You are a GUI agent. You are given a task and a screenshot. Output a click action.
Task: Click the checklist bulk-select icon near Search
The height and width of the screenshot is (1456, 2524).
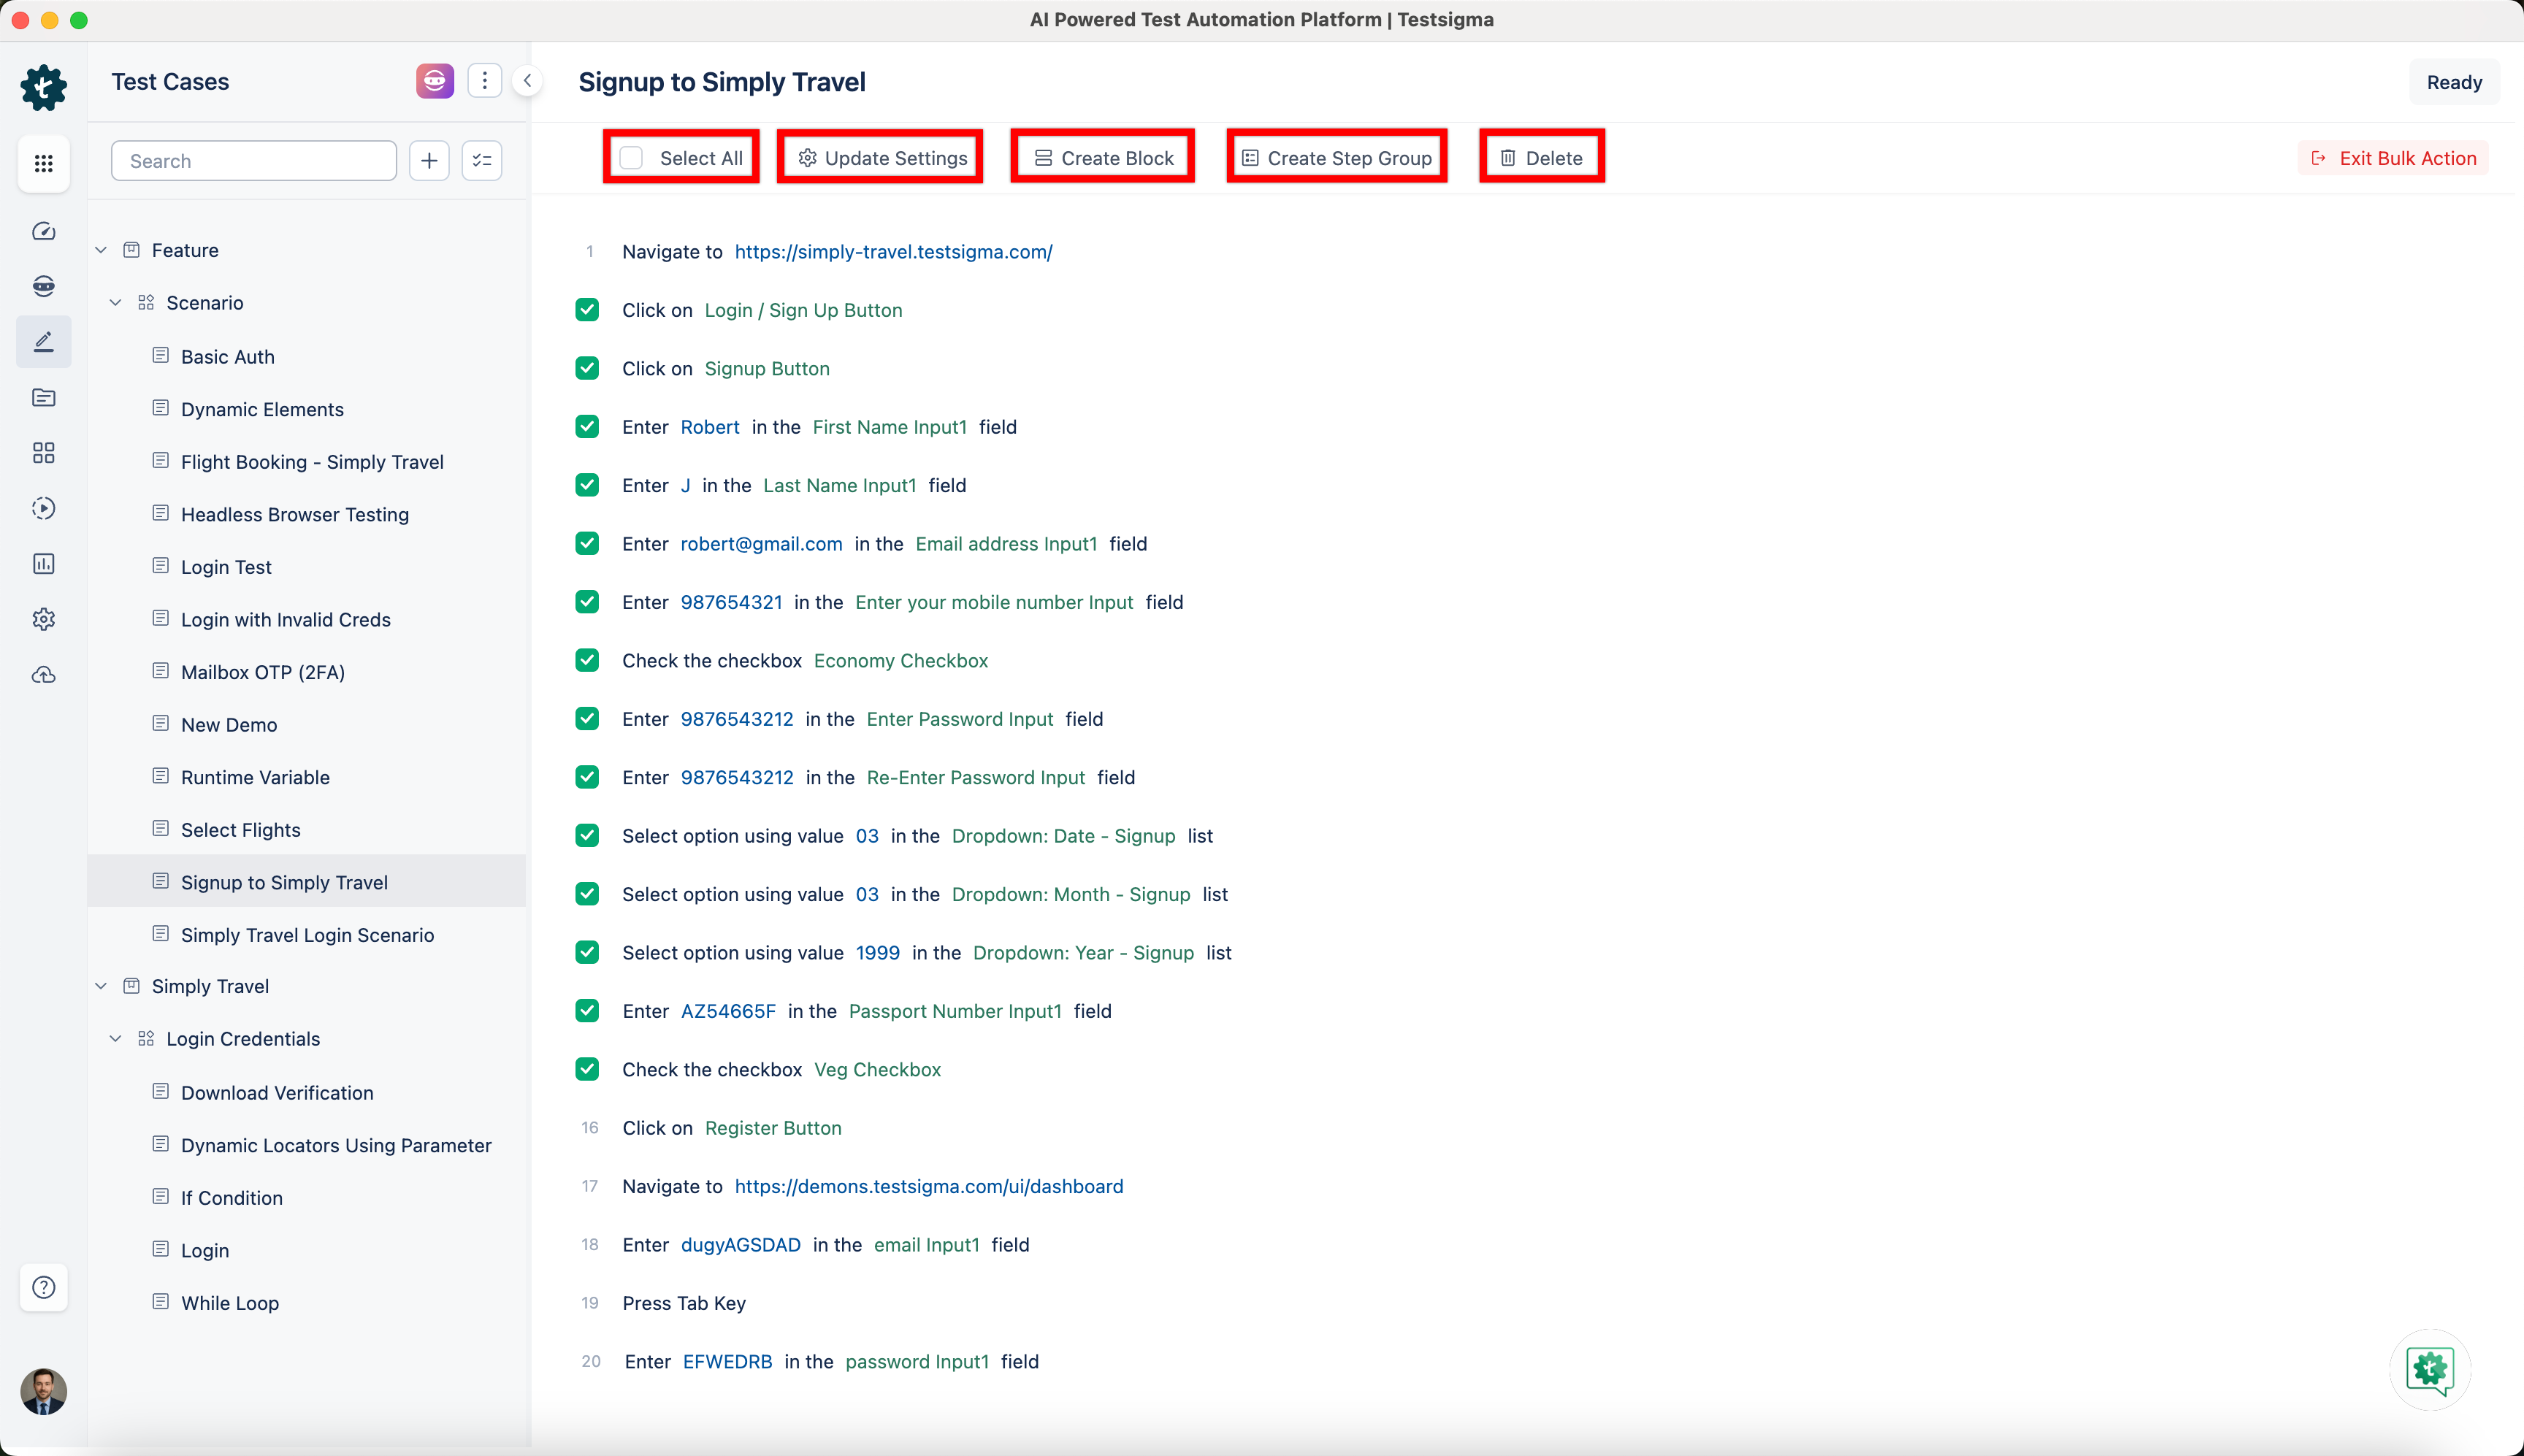tap(482, 161)
